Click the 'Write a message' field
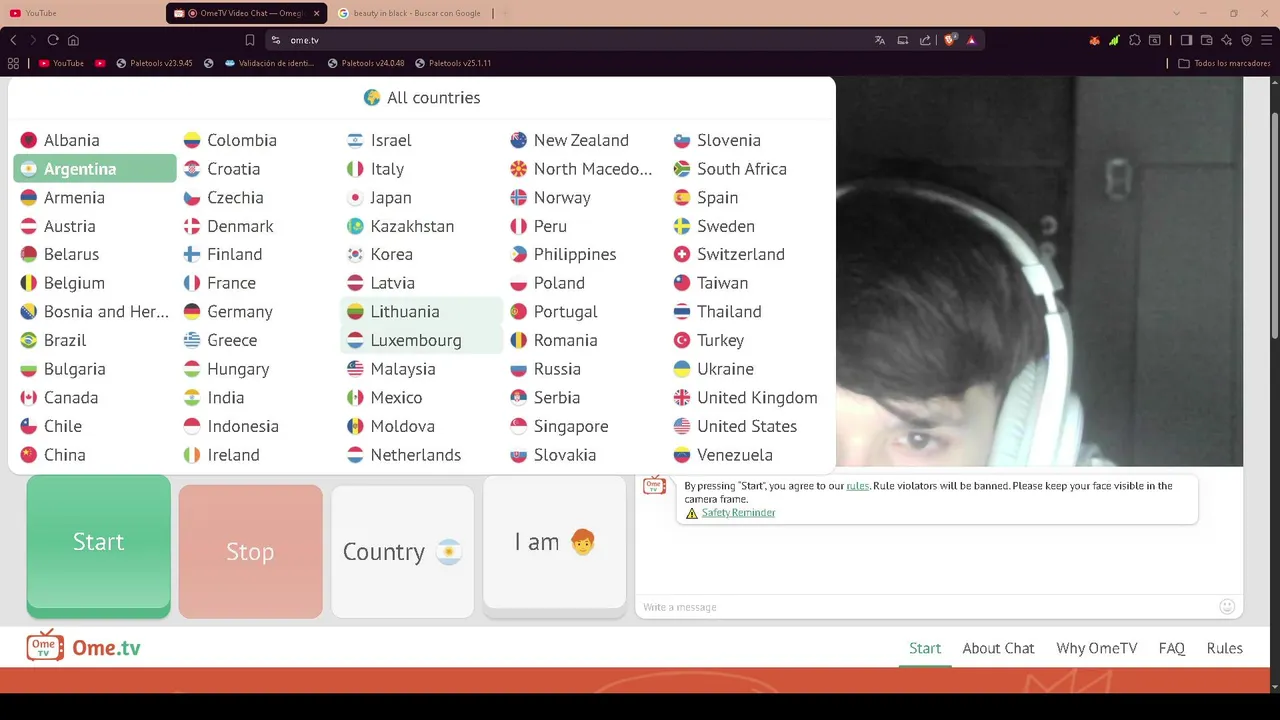Image resolution: width=1280 pixels, height=720 pixels. [925, 607]
